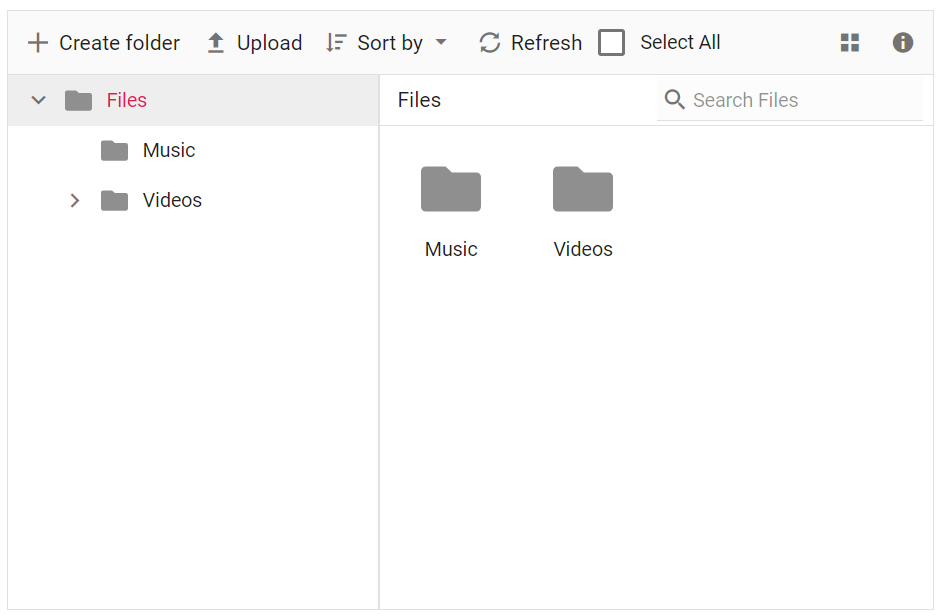Click the Select All label
This screenshot has height=616, width=940.
click(x=680, y=43)
